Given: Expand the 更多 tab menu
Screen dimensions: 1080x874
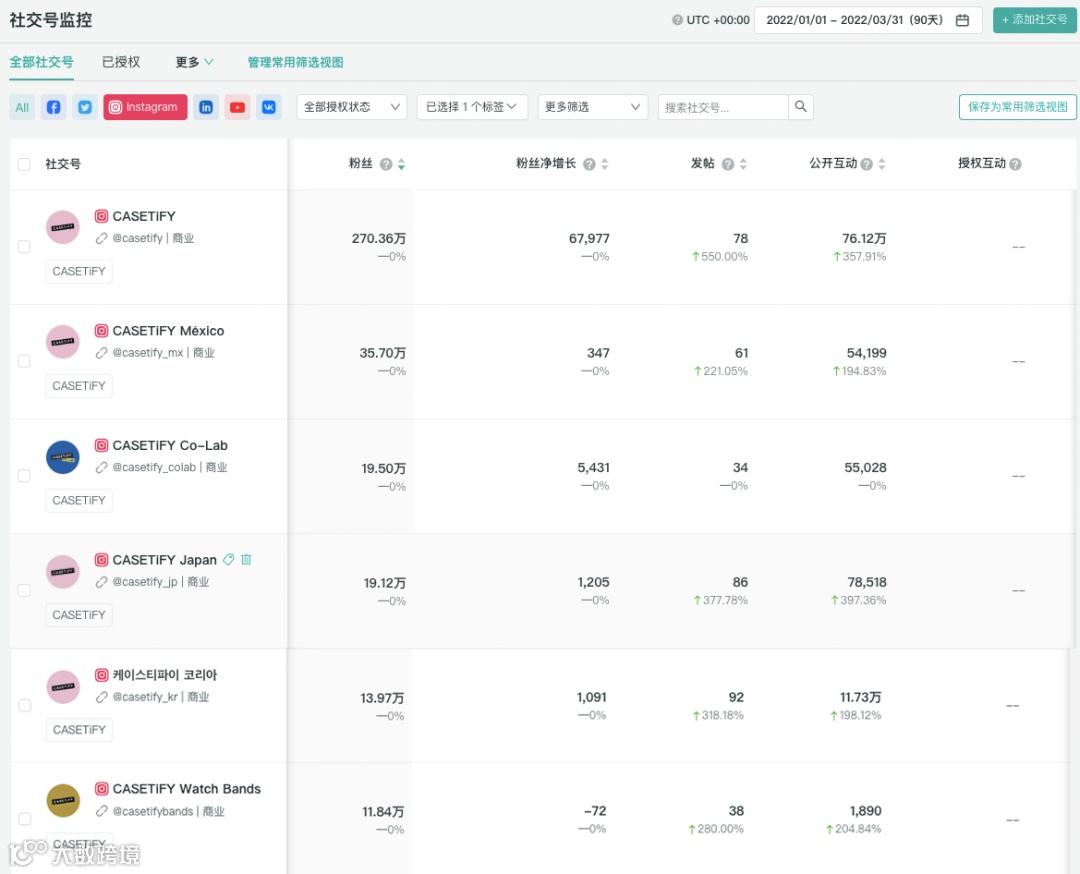Looking at the screenshot, I should (x=194, y=62).
